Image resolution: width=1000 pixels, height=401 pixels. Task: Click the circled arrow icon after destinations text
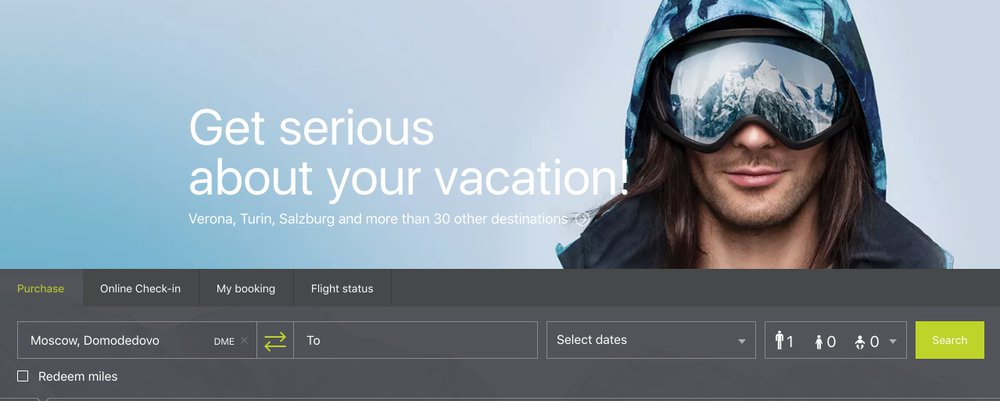(x=581, y=219)
